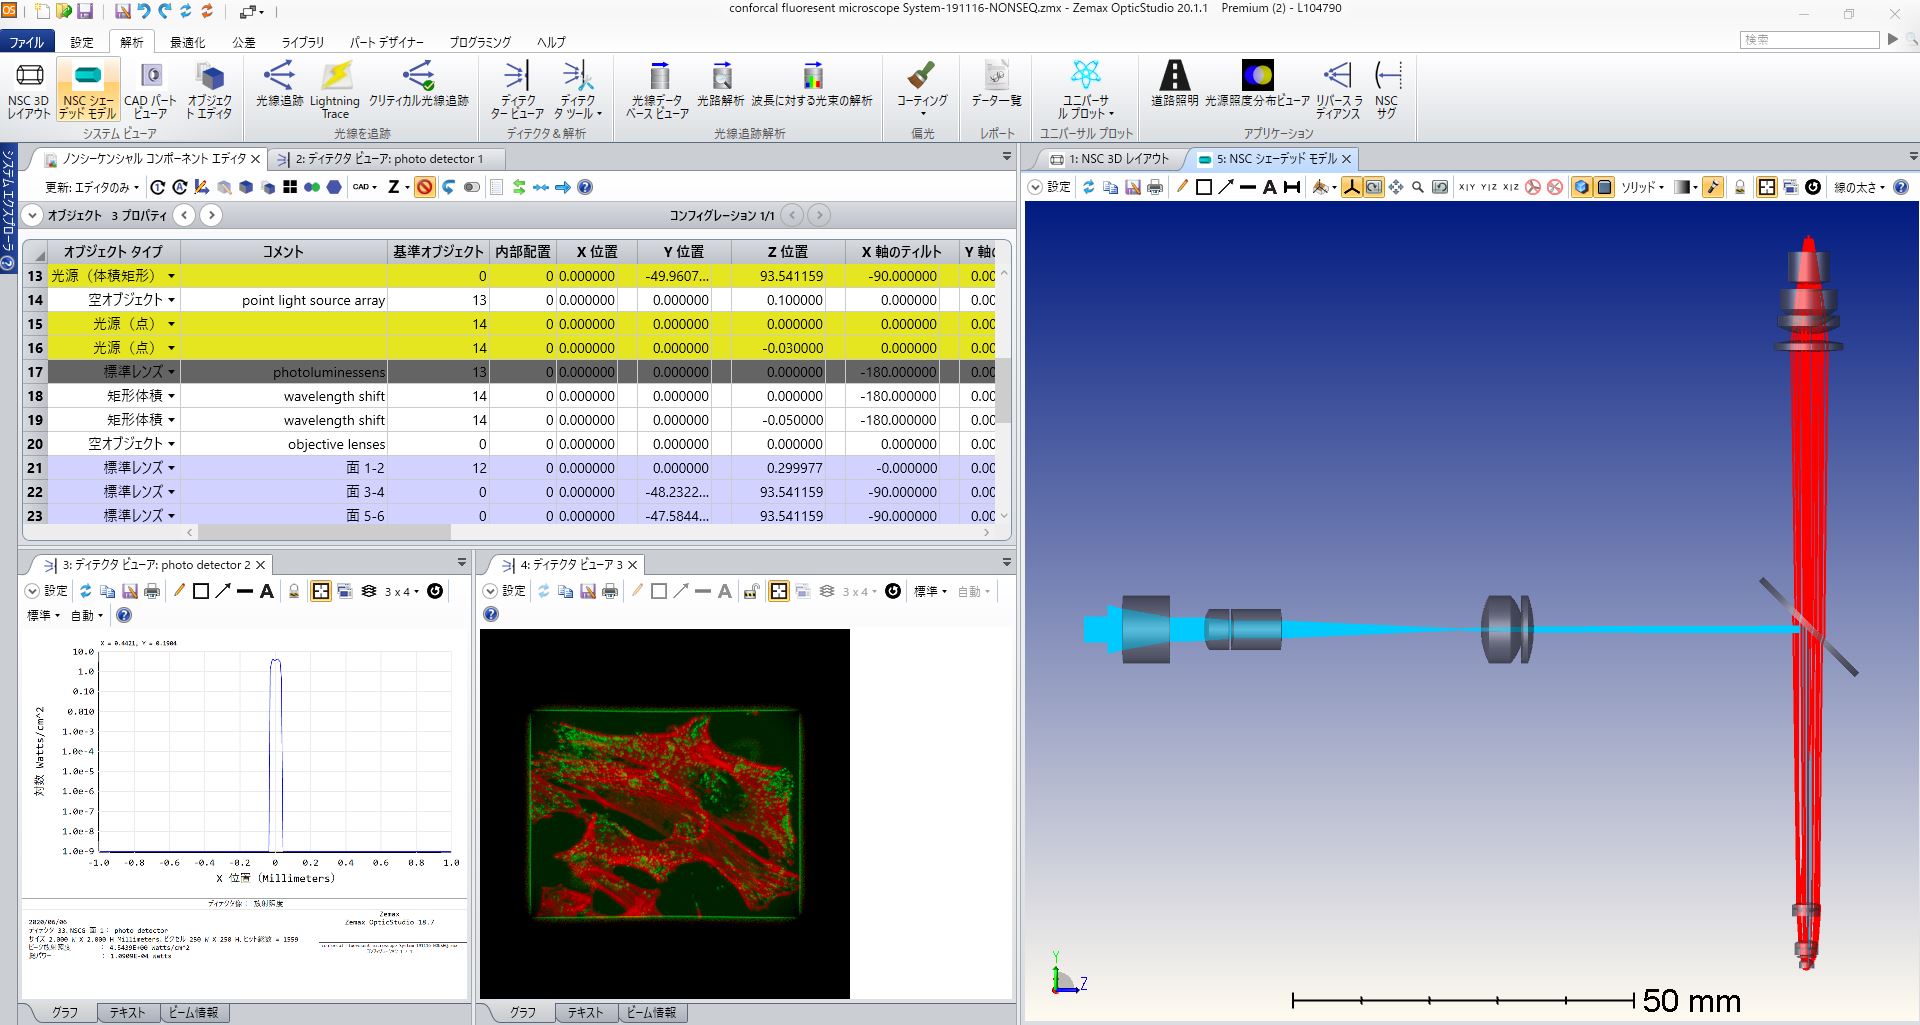Open the Ray Database Viewer tool
Screen dimensions: 1920x1025
pos(657,89)
